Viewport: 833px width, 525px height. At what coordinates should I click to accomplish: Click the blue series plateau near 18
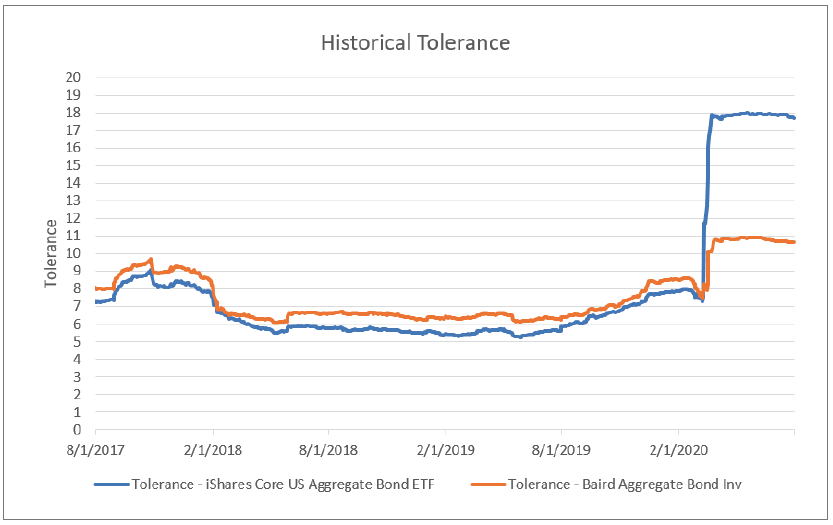(x=750, y=114)
